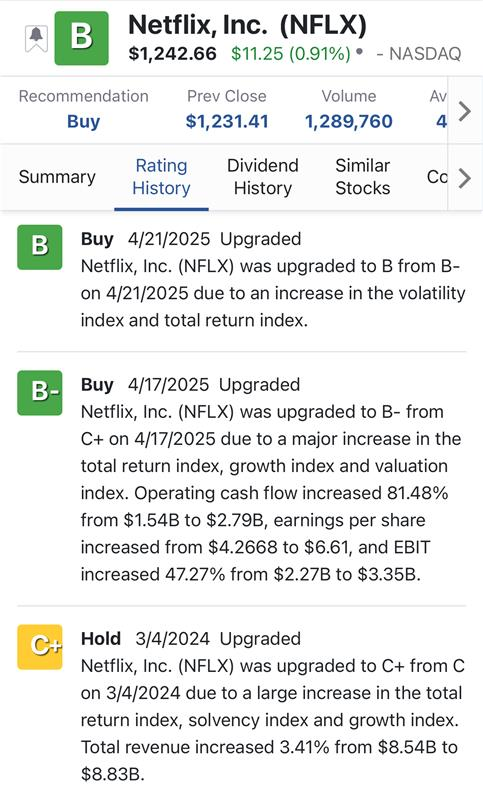Switch to the Dividend History tab
483x800 pixels.
point(263,177)
